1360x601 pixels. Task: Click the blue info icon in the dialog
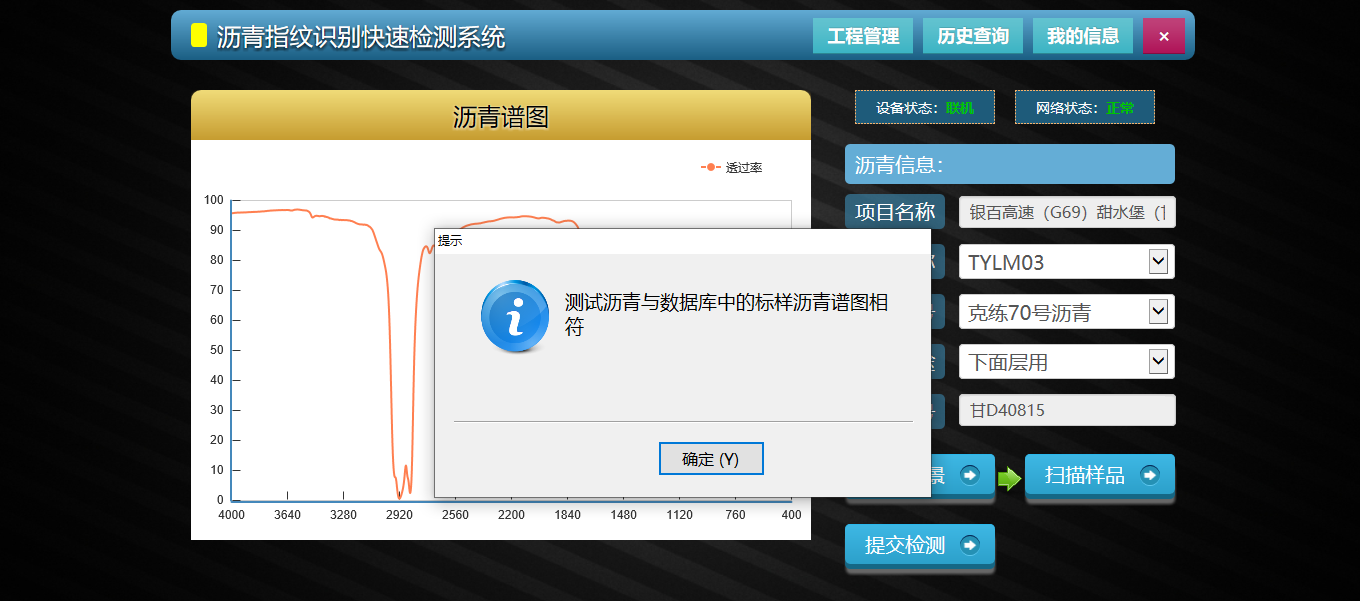point(515,317)
